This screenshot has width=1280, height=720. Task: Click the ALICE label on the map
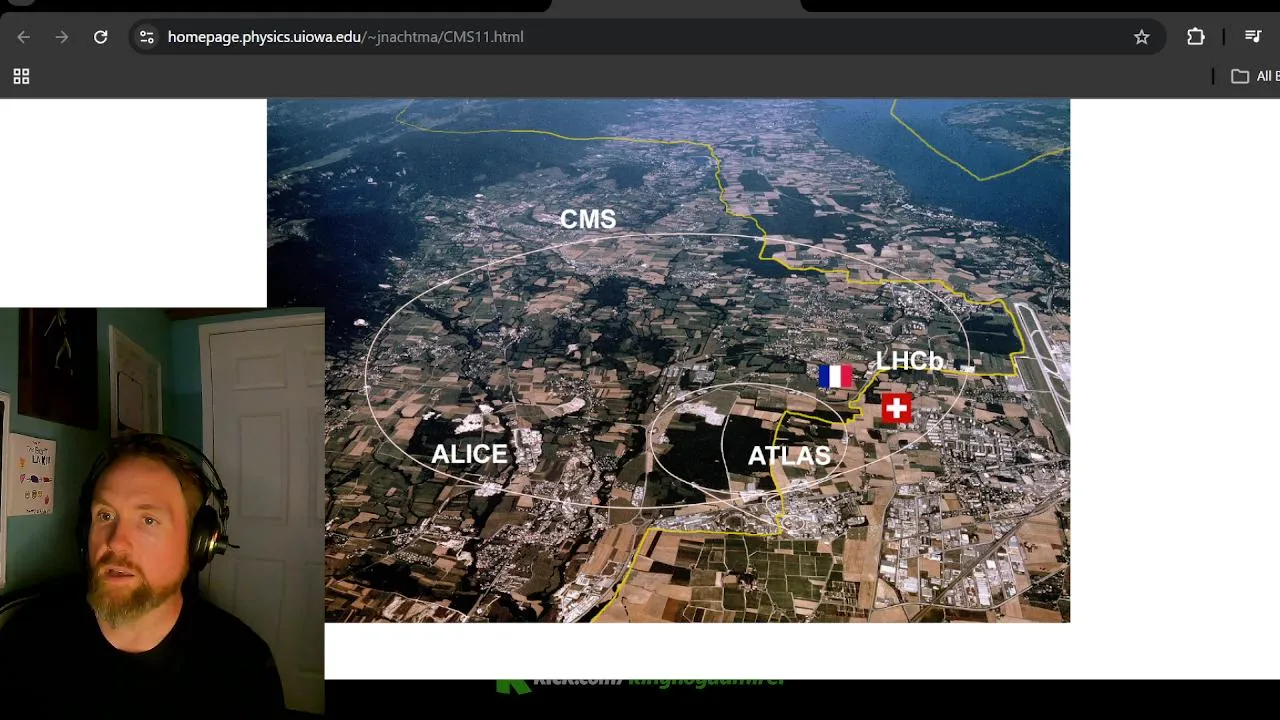(x=470, y=454)
